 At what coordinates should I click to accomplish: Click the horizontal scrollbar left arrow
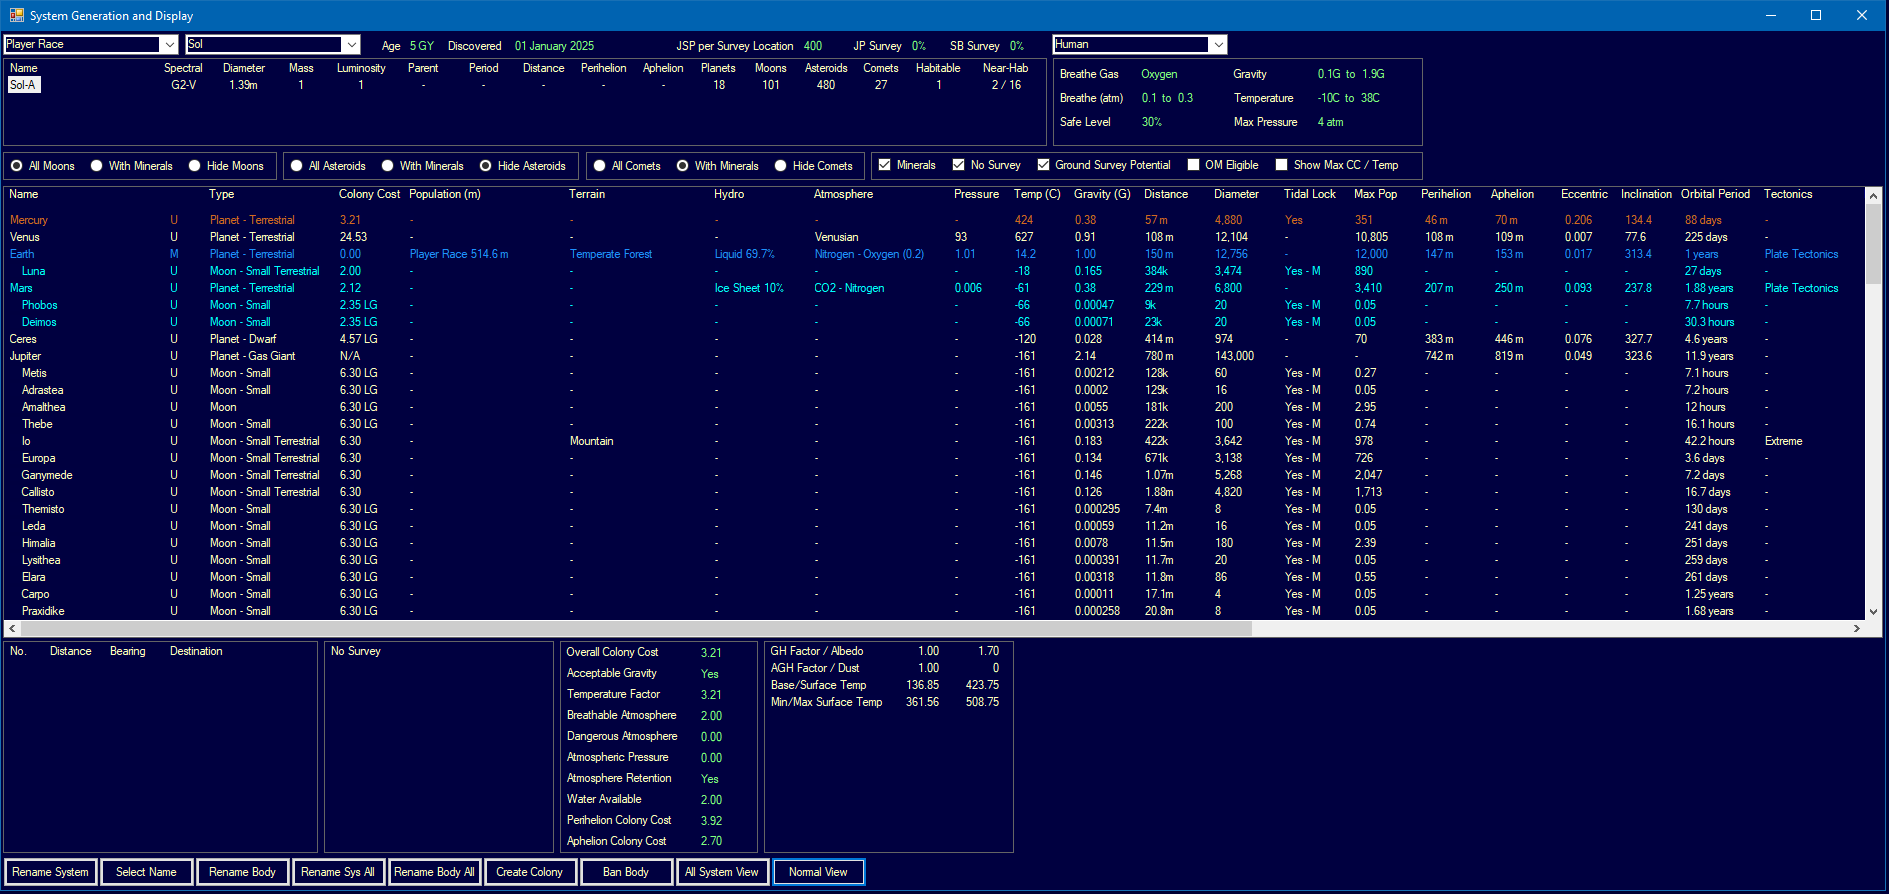click(x=12, y=629)
